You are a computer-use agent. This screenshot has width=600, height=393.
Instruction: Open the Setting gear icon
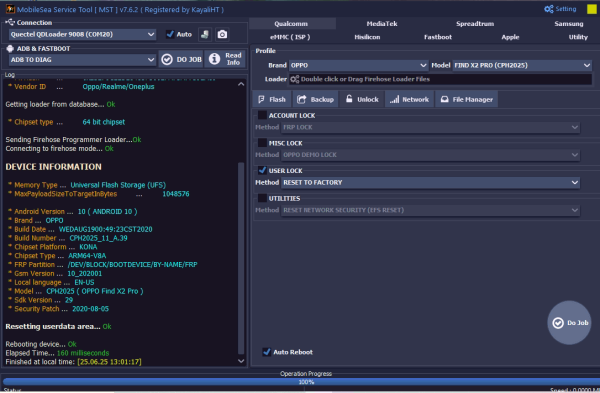[548, 9]
